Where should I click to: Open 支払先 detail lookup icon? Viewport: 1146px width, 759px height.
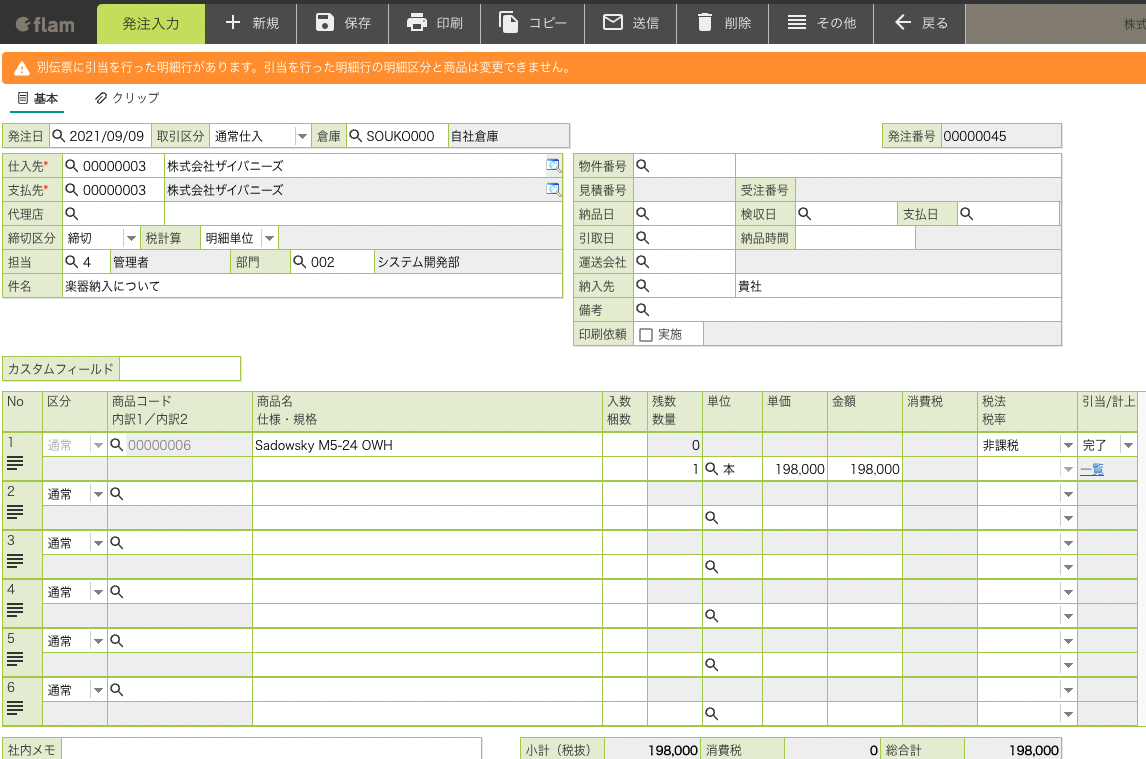pos(553,190)
